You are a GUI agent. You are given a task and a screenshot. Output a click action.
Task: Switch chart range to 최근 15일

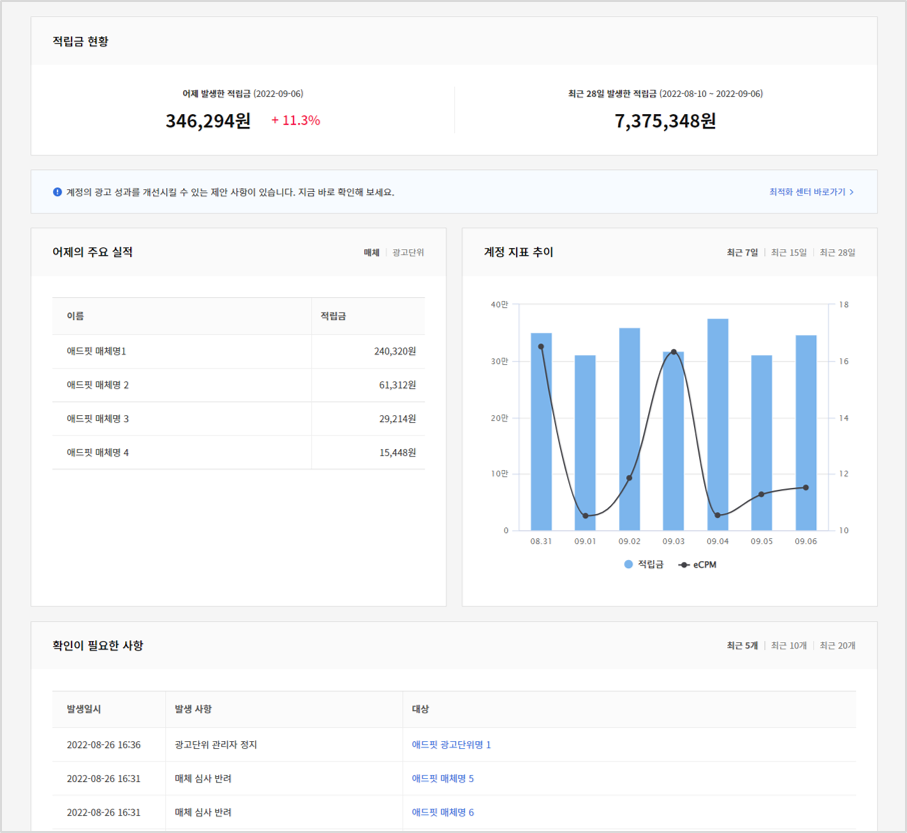pyautogui.click(x=788, y=253)
